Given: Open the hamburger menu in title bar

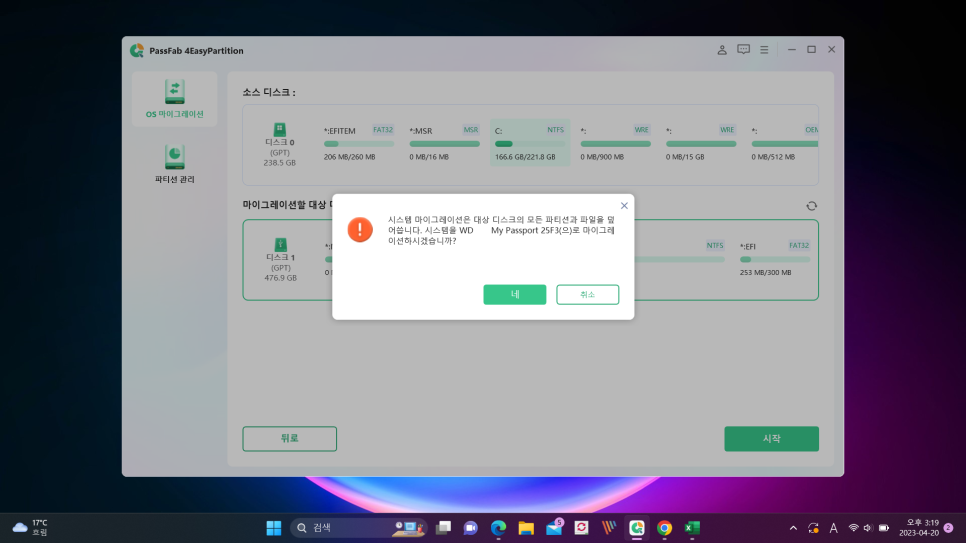Looking at the screenshot, I should point(764,50).
